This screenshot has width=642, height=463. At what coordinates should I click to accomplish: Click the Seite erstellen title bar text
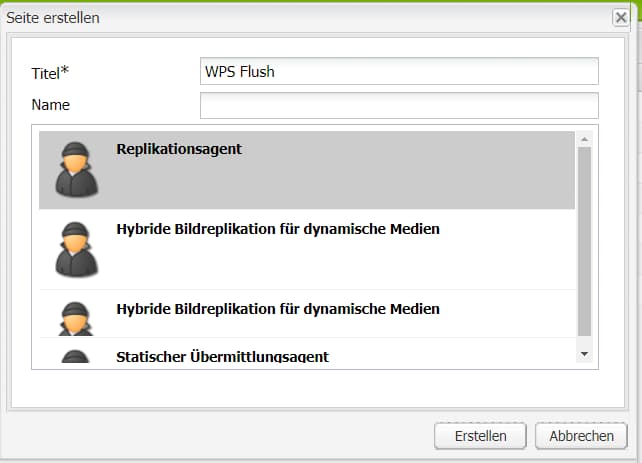point(53,18)
